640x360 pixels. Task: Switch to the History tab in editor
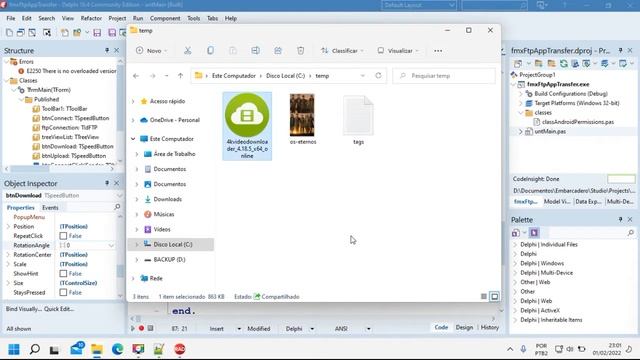(490, 327)
